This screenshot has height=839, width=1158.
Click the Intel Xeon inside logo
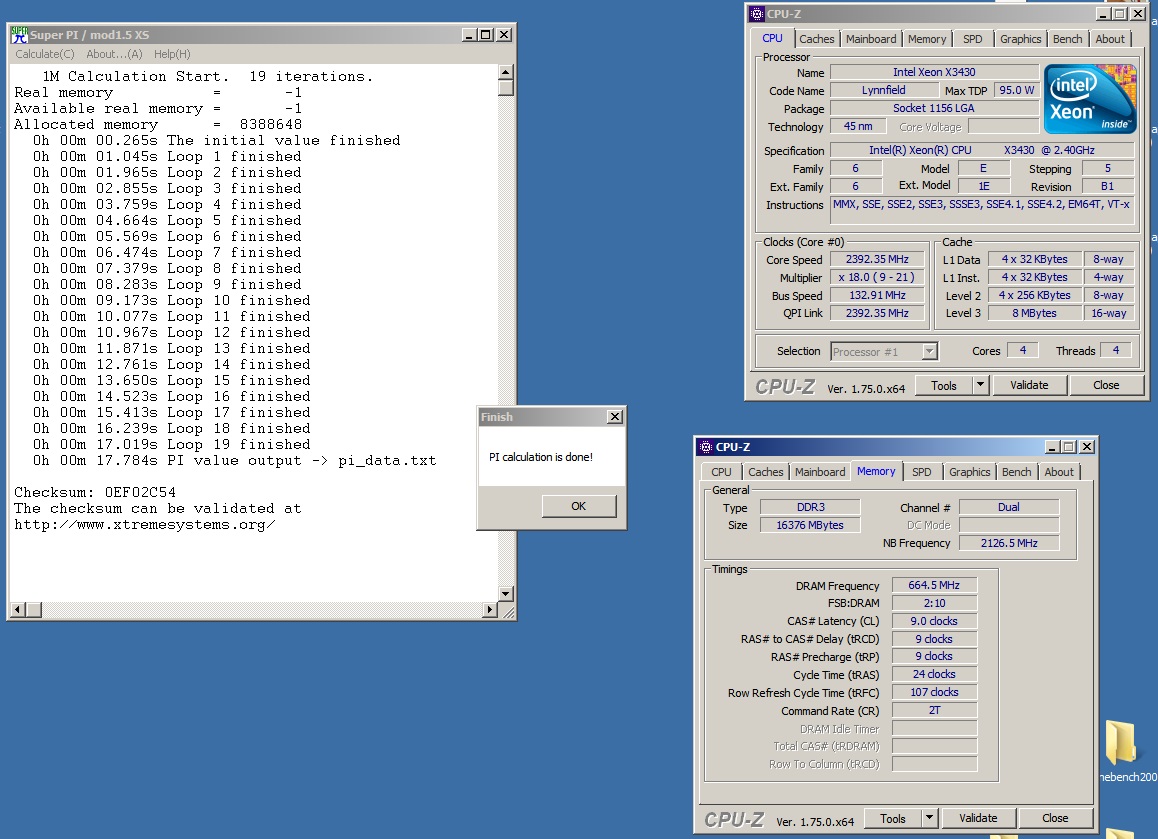(1089, 99)
